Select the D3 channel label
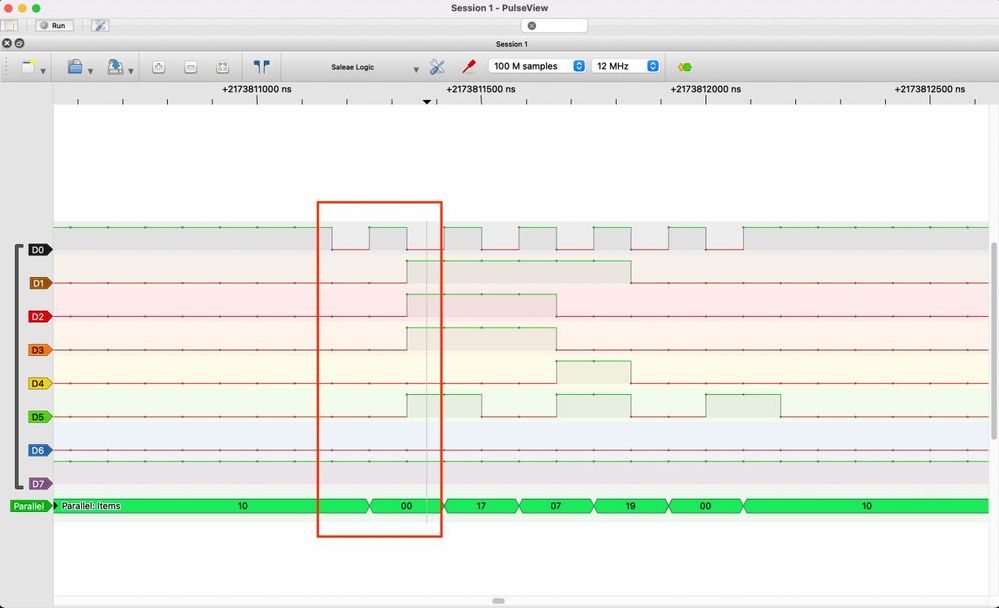 [40, 350]
